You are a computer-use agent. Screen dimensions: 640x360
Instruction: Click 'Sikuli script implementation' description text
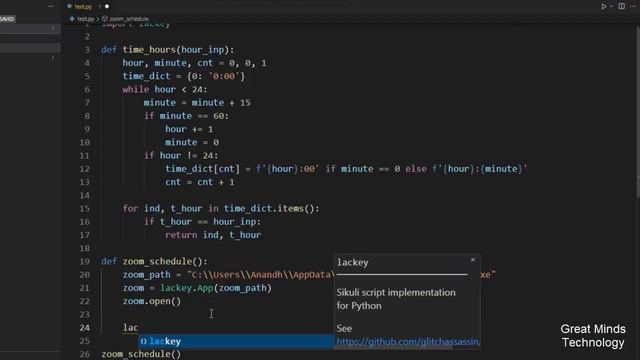tap(396, 293)
